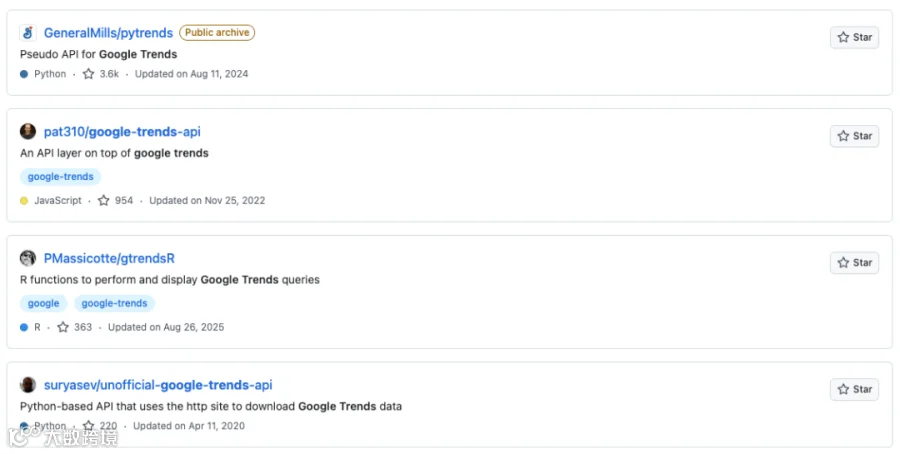
Task: Click the 363 stars icon for gtrendsR
Action: 63,327
